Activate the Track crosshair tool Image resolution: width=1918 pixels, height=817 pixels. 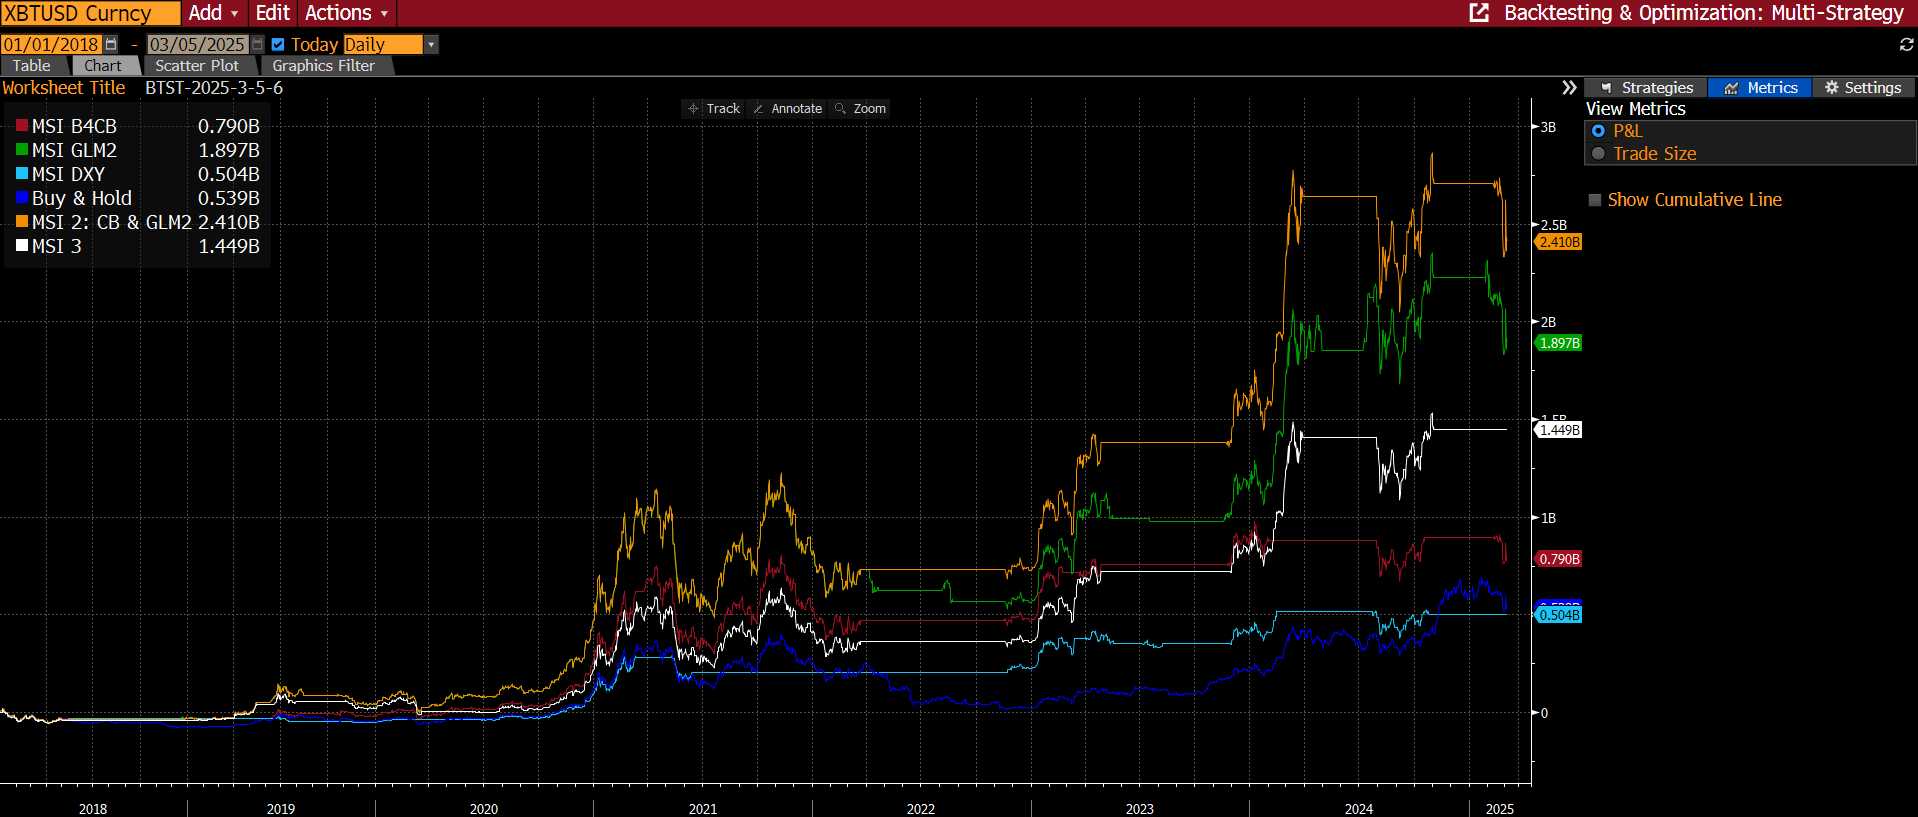(714, 109)
